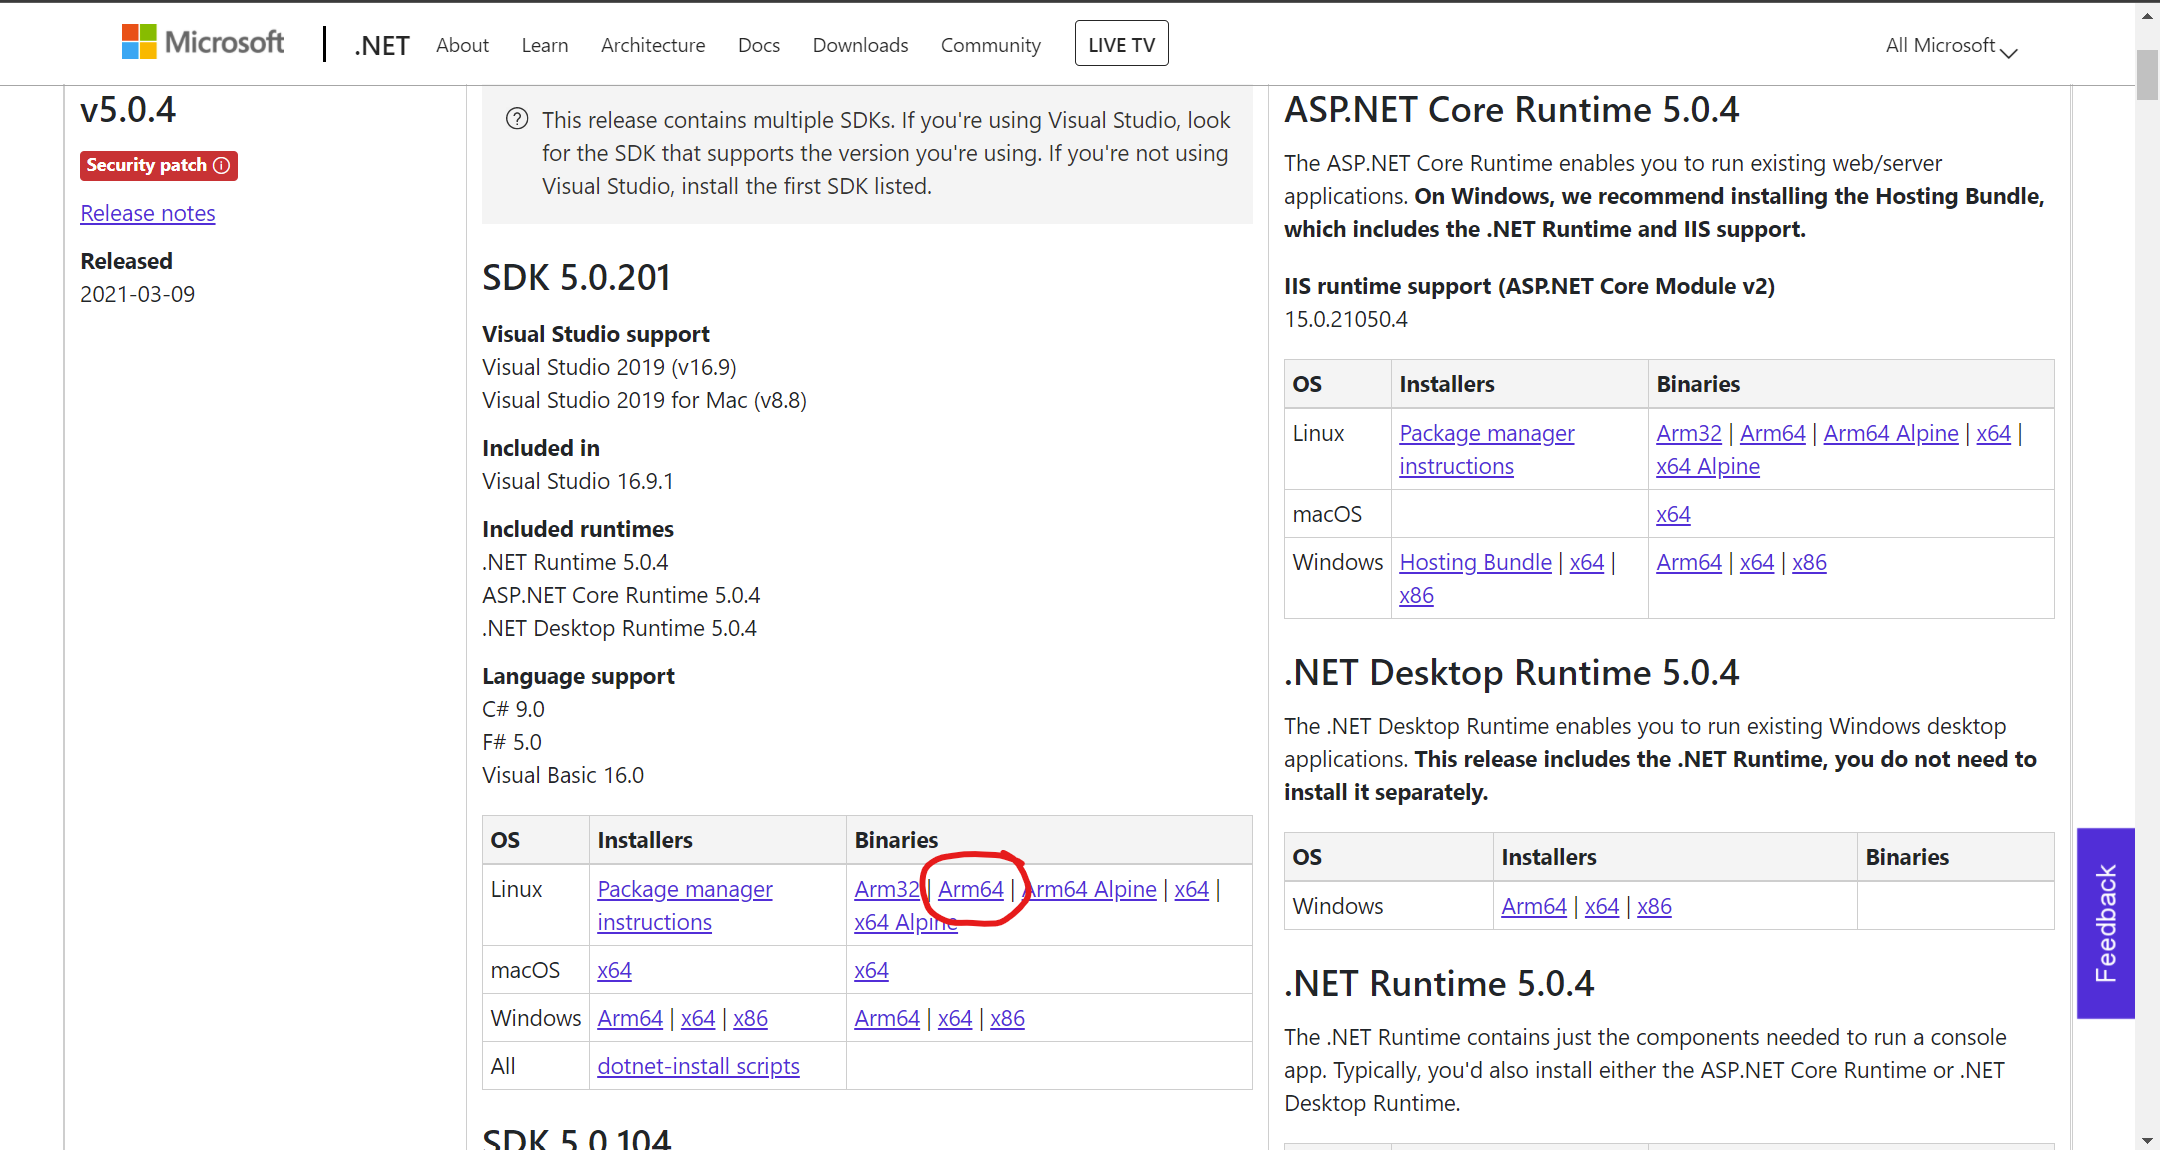2160x1150 pixels.
Task: Select the IIS module version 15.0.21050.4
Action: [x=1346, y=319]
